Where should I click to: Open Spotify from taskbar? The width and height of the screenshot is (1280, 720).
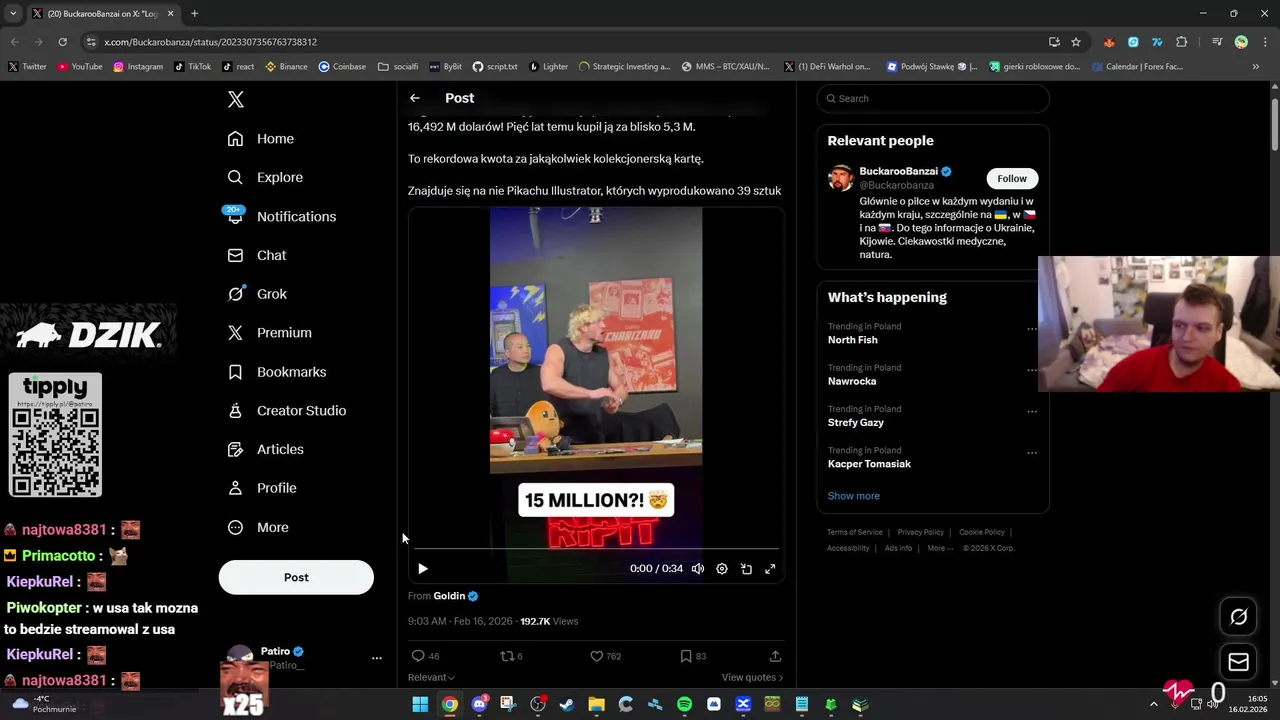tap(684, 704)
